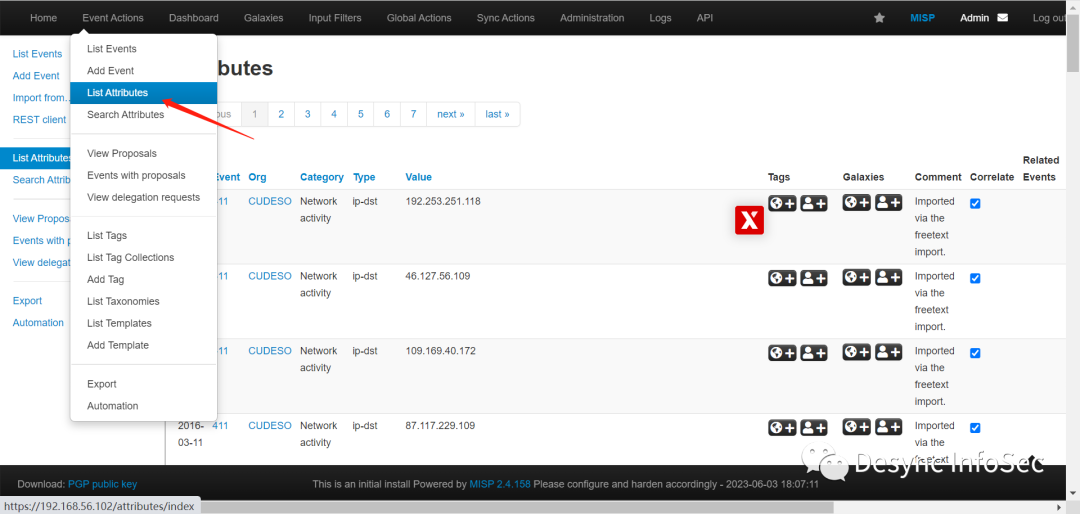Add local galaxy to 46.127.56.109 row
The height and width of the screenshot is (514, 1080).
[889, 277]
